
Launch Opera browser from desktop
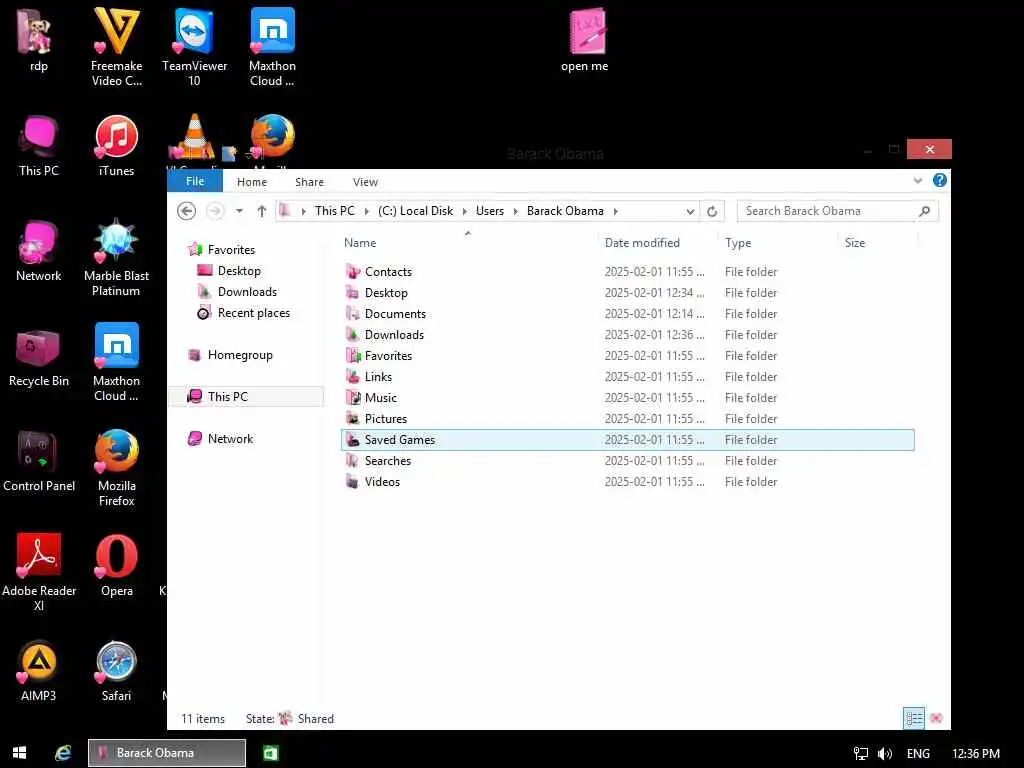click(116, 566)
